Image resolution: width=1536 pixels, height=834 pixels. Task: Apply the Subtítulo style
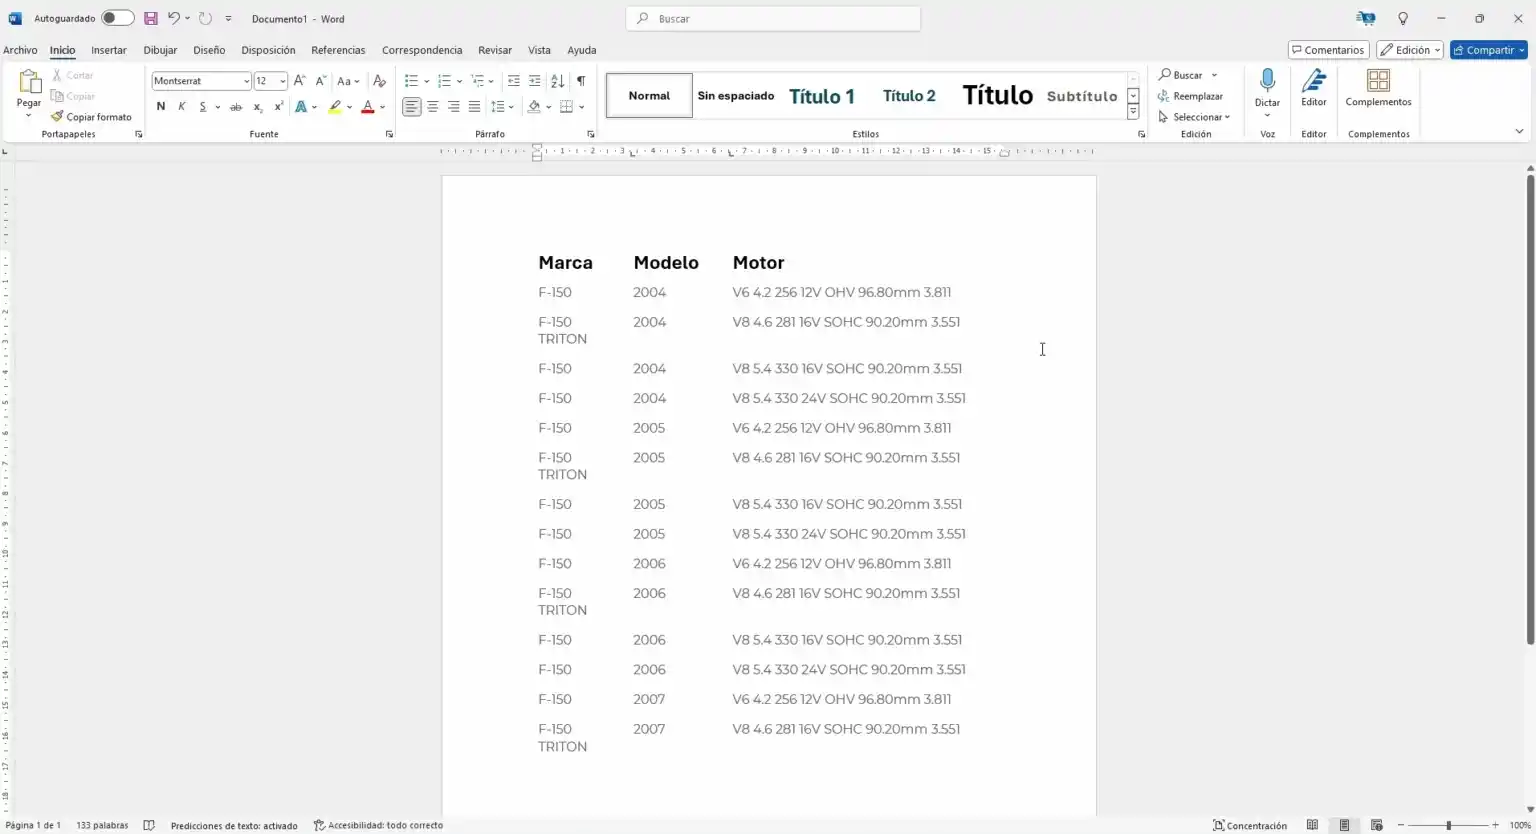1082,96
